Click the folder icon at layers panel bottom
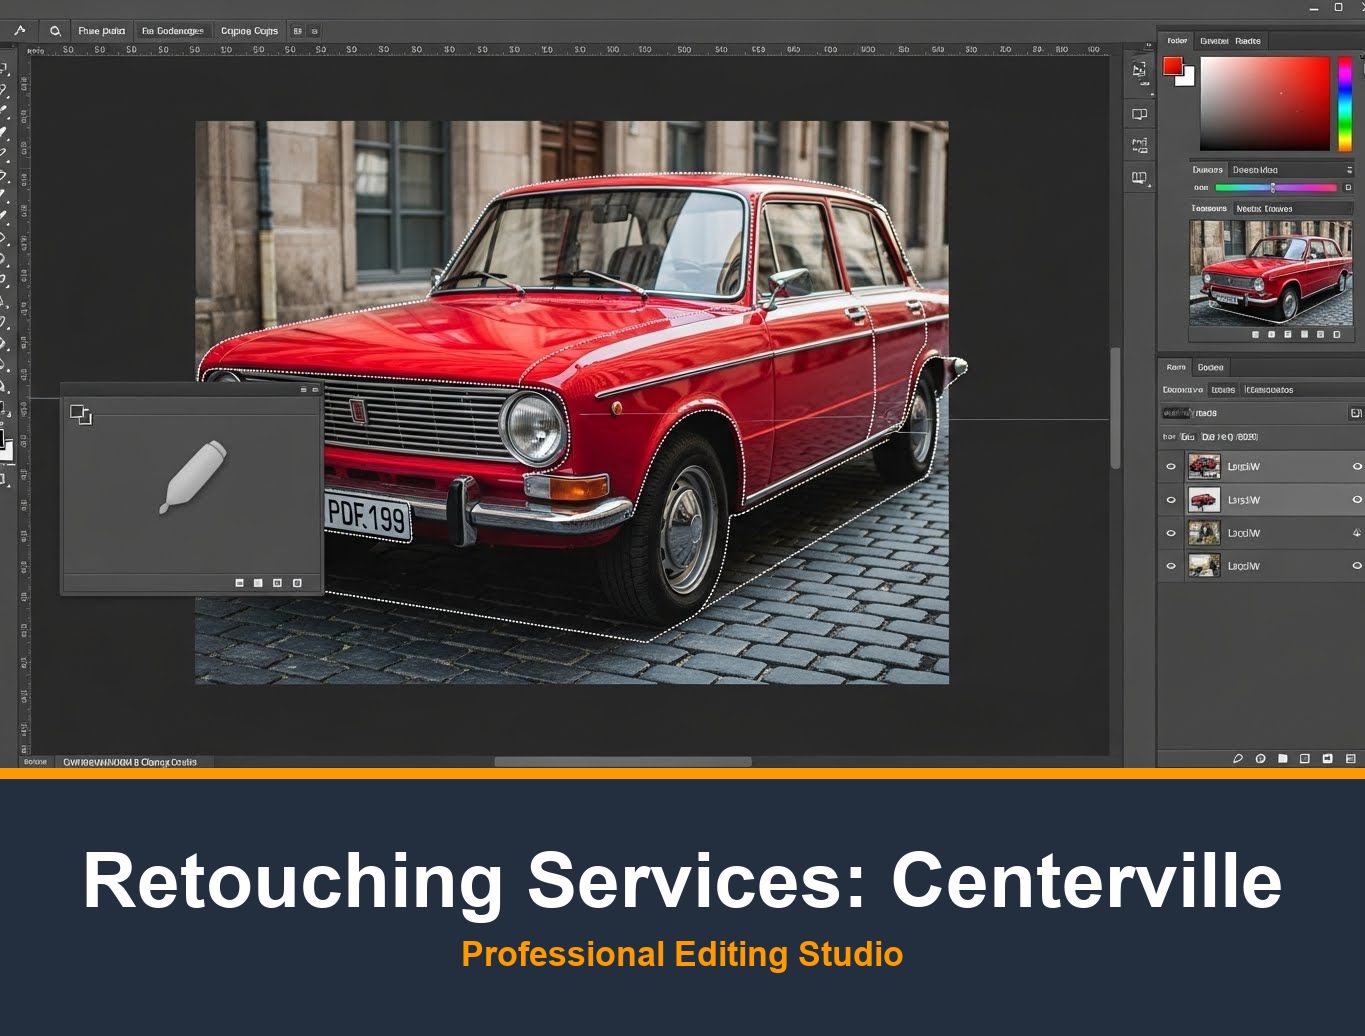The width and height of the screenshot is (1365, 1036). pyautogui.click(x=1282, y=759)
